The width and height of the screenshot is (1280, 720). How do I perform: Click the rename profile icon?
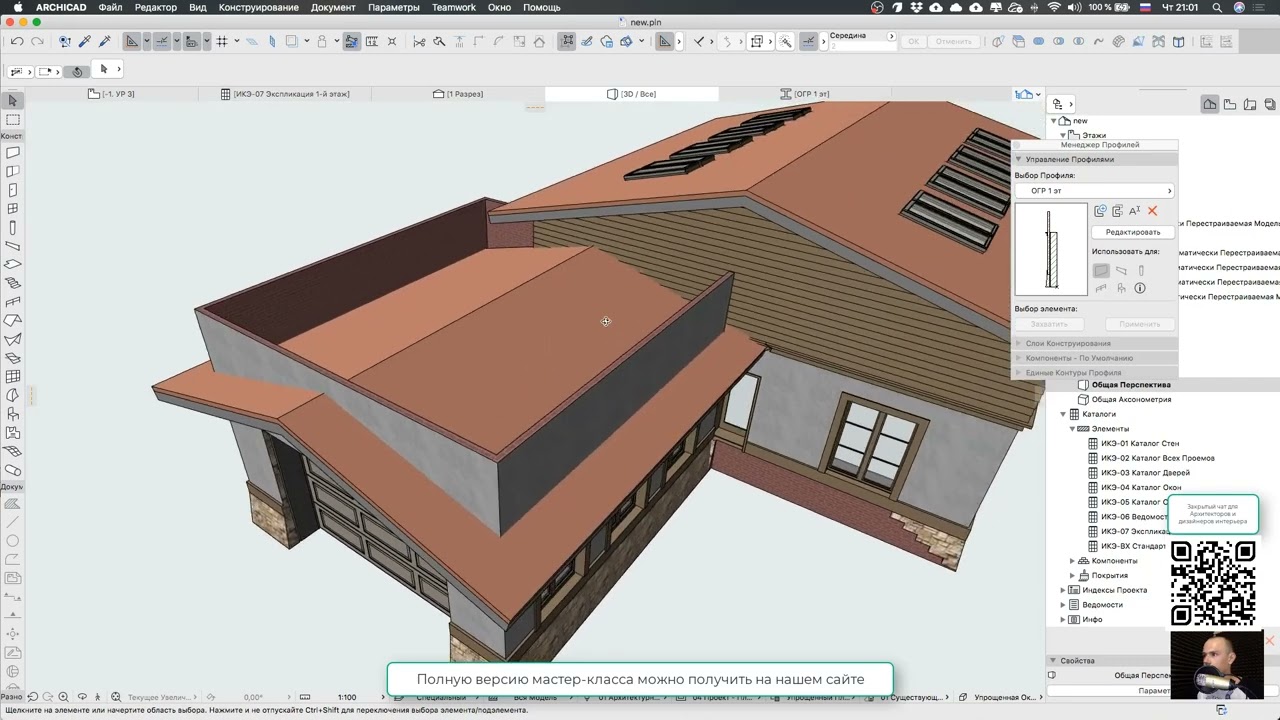click(x=1134, y=211)
